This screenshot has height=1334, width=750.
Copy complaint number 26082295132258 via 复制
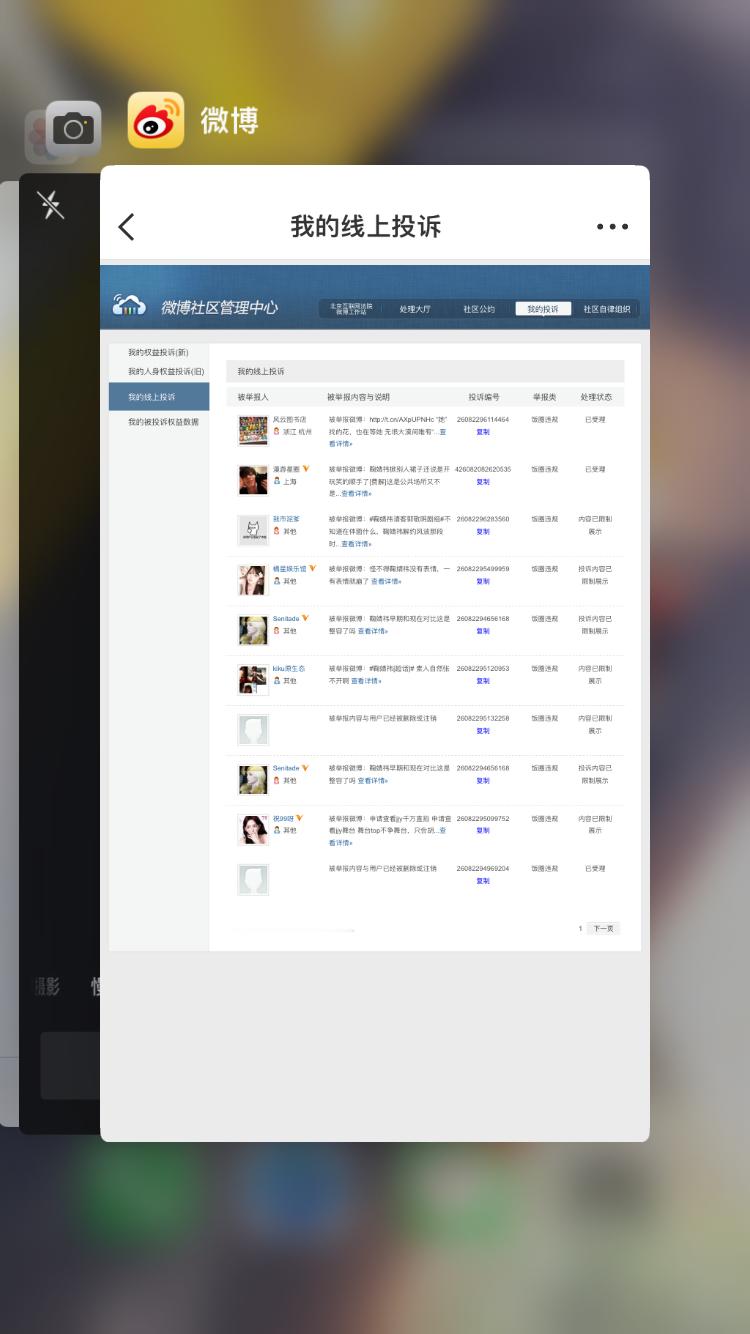[x=483, y=731]
